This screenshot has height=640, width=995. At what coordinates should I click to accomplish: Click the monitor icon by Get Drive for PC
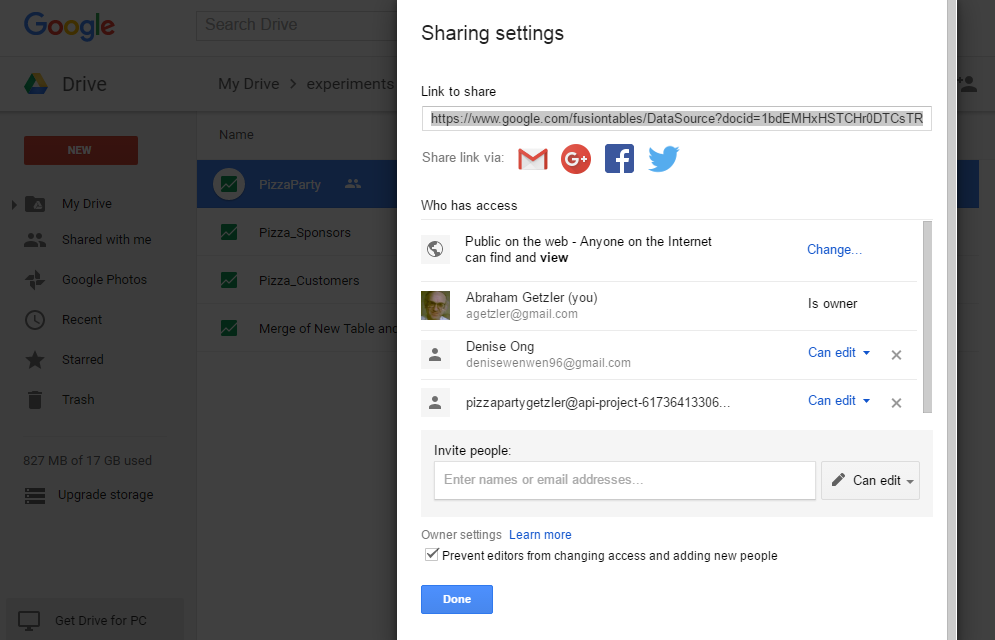coord(29,621)
